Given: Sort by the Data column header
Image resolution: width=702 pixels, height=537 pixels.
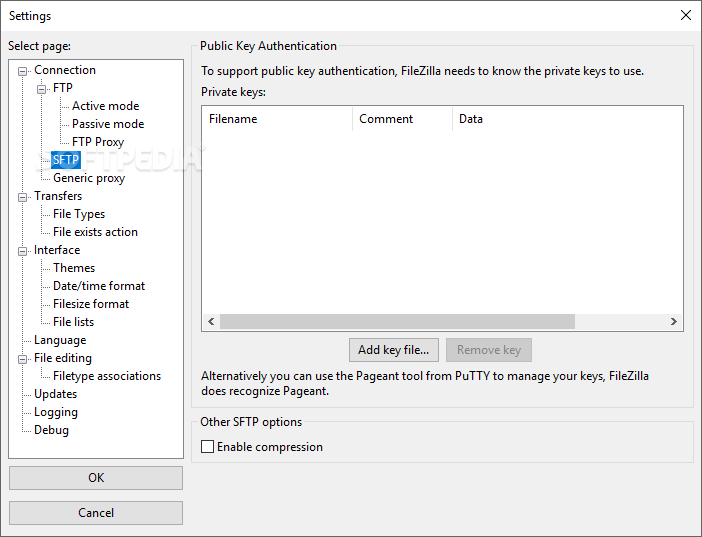Looking at the screenshot, I should (x=471, y=119).
